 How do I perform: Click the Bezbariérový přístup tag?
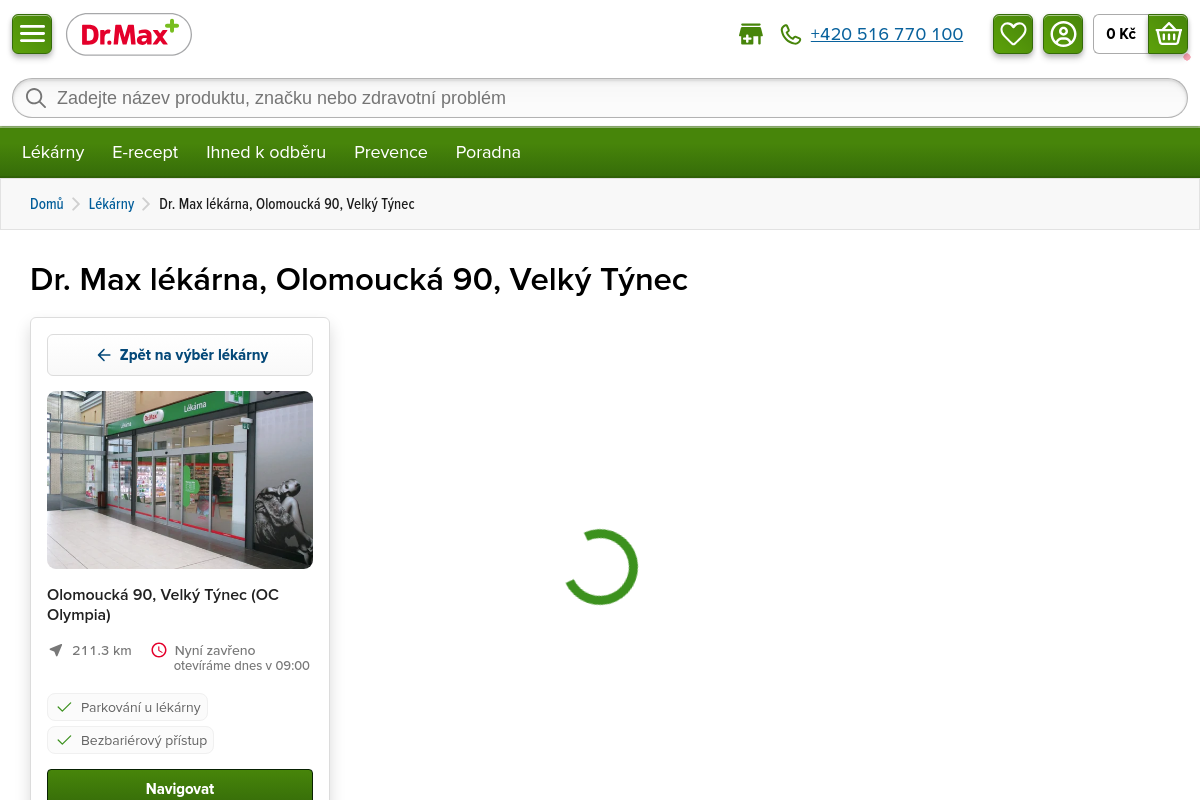pyautogui.click(x=131, y=740)
